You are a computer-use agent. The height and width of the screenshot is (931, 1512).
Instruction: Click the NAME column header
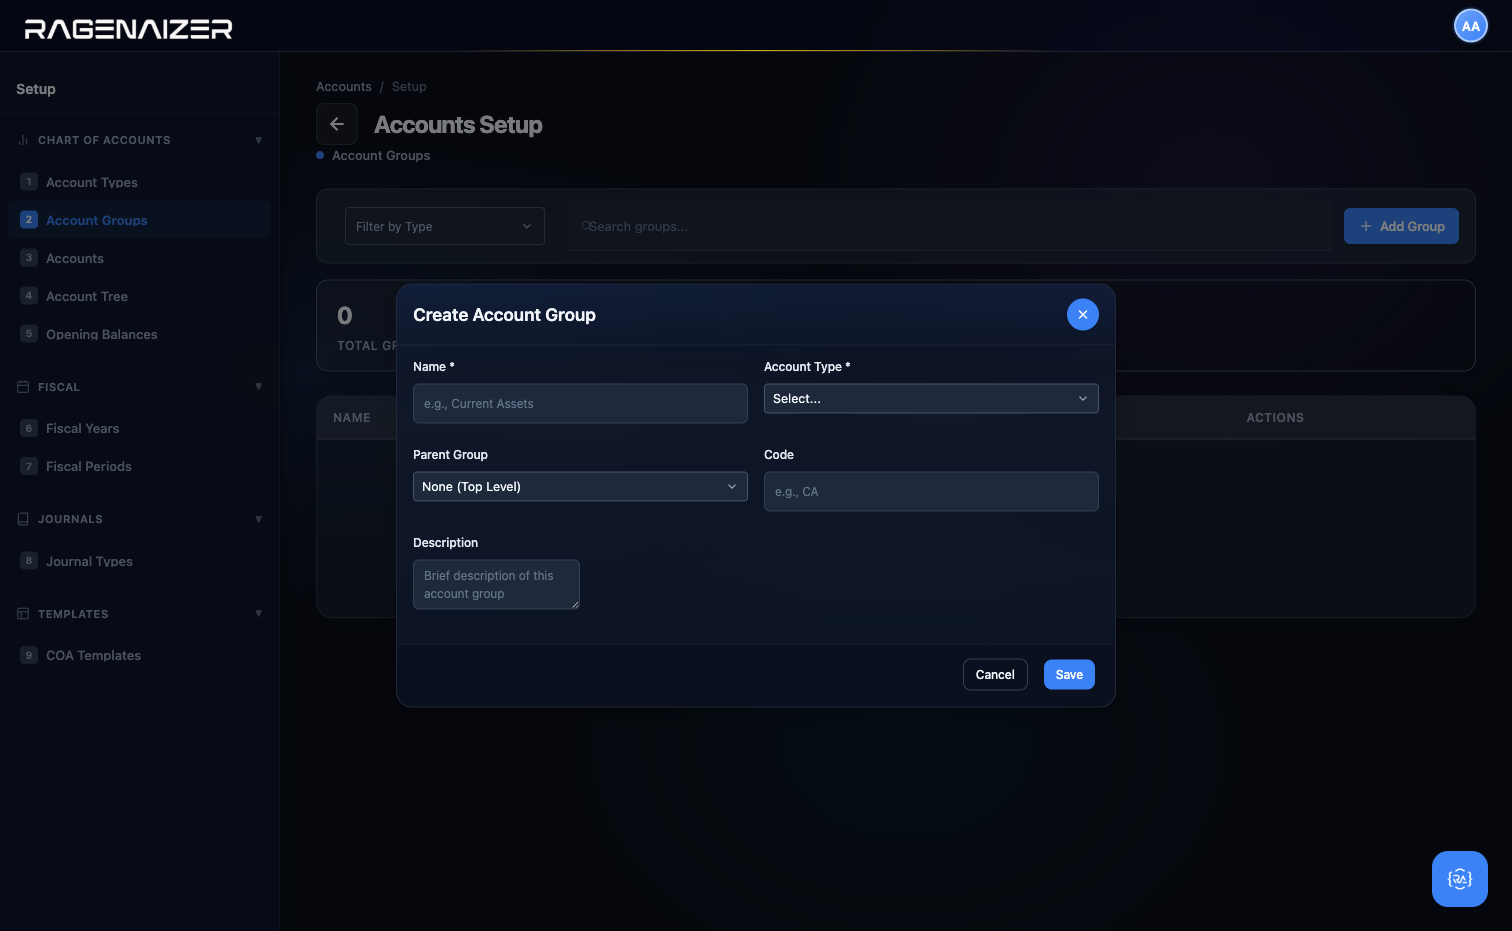click(352, 418)
